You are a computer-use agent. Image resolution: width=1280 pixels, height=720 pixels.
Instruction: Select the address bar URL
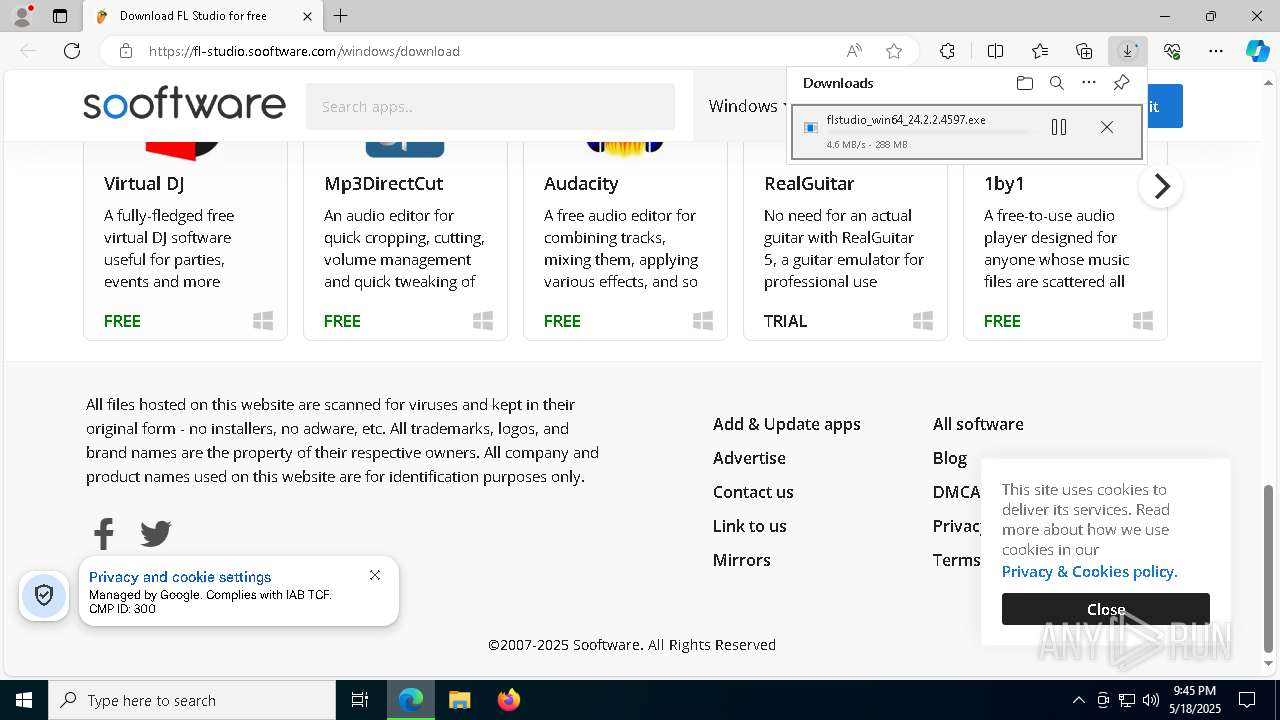click(304, 51)
